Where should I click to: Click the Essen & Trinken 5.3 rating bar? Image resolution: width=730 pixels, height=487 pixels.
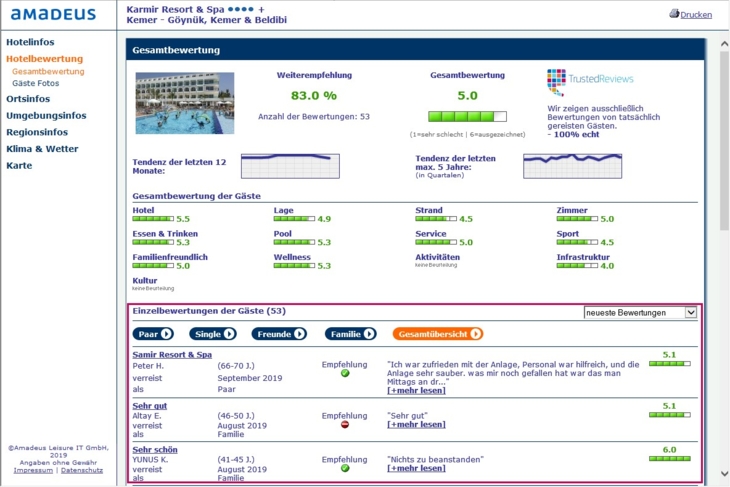tap(153, 242)
